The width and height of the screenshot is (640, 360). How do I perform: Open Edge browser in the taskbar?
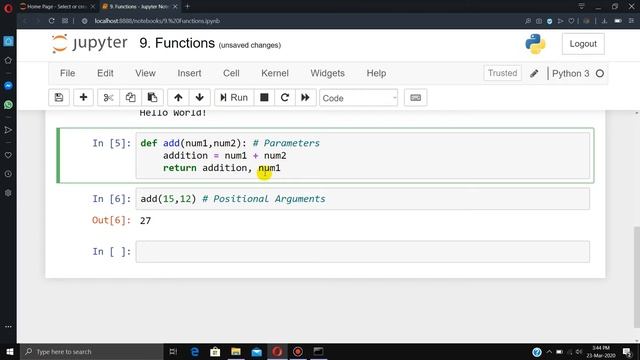point(195,351)
